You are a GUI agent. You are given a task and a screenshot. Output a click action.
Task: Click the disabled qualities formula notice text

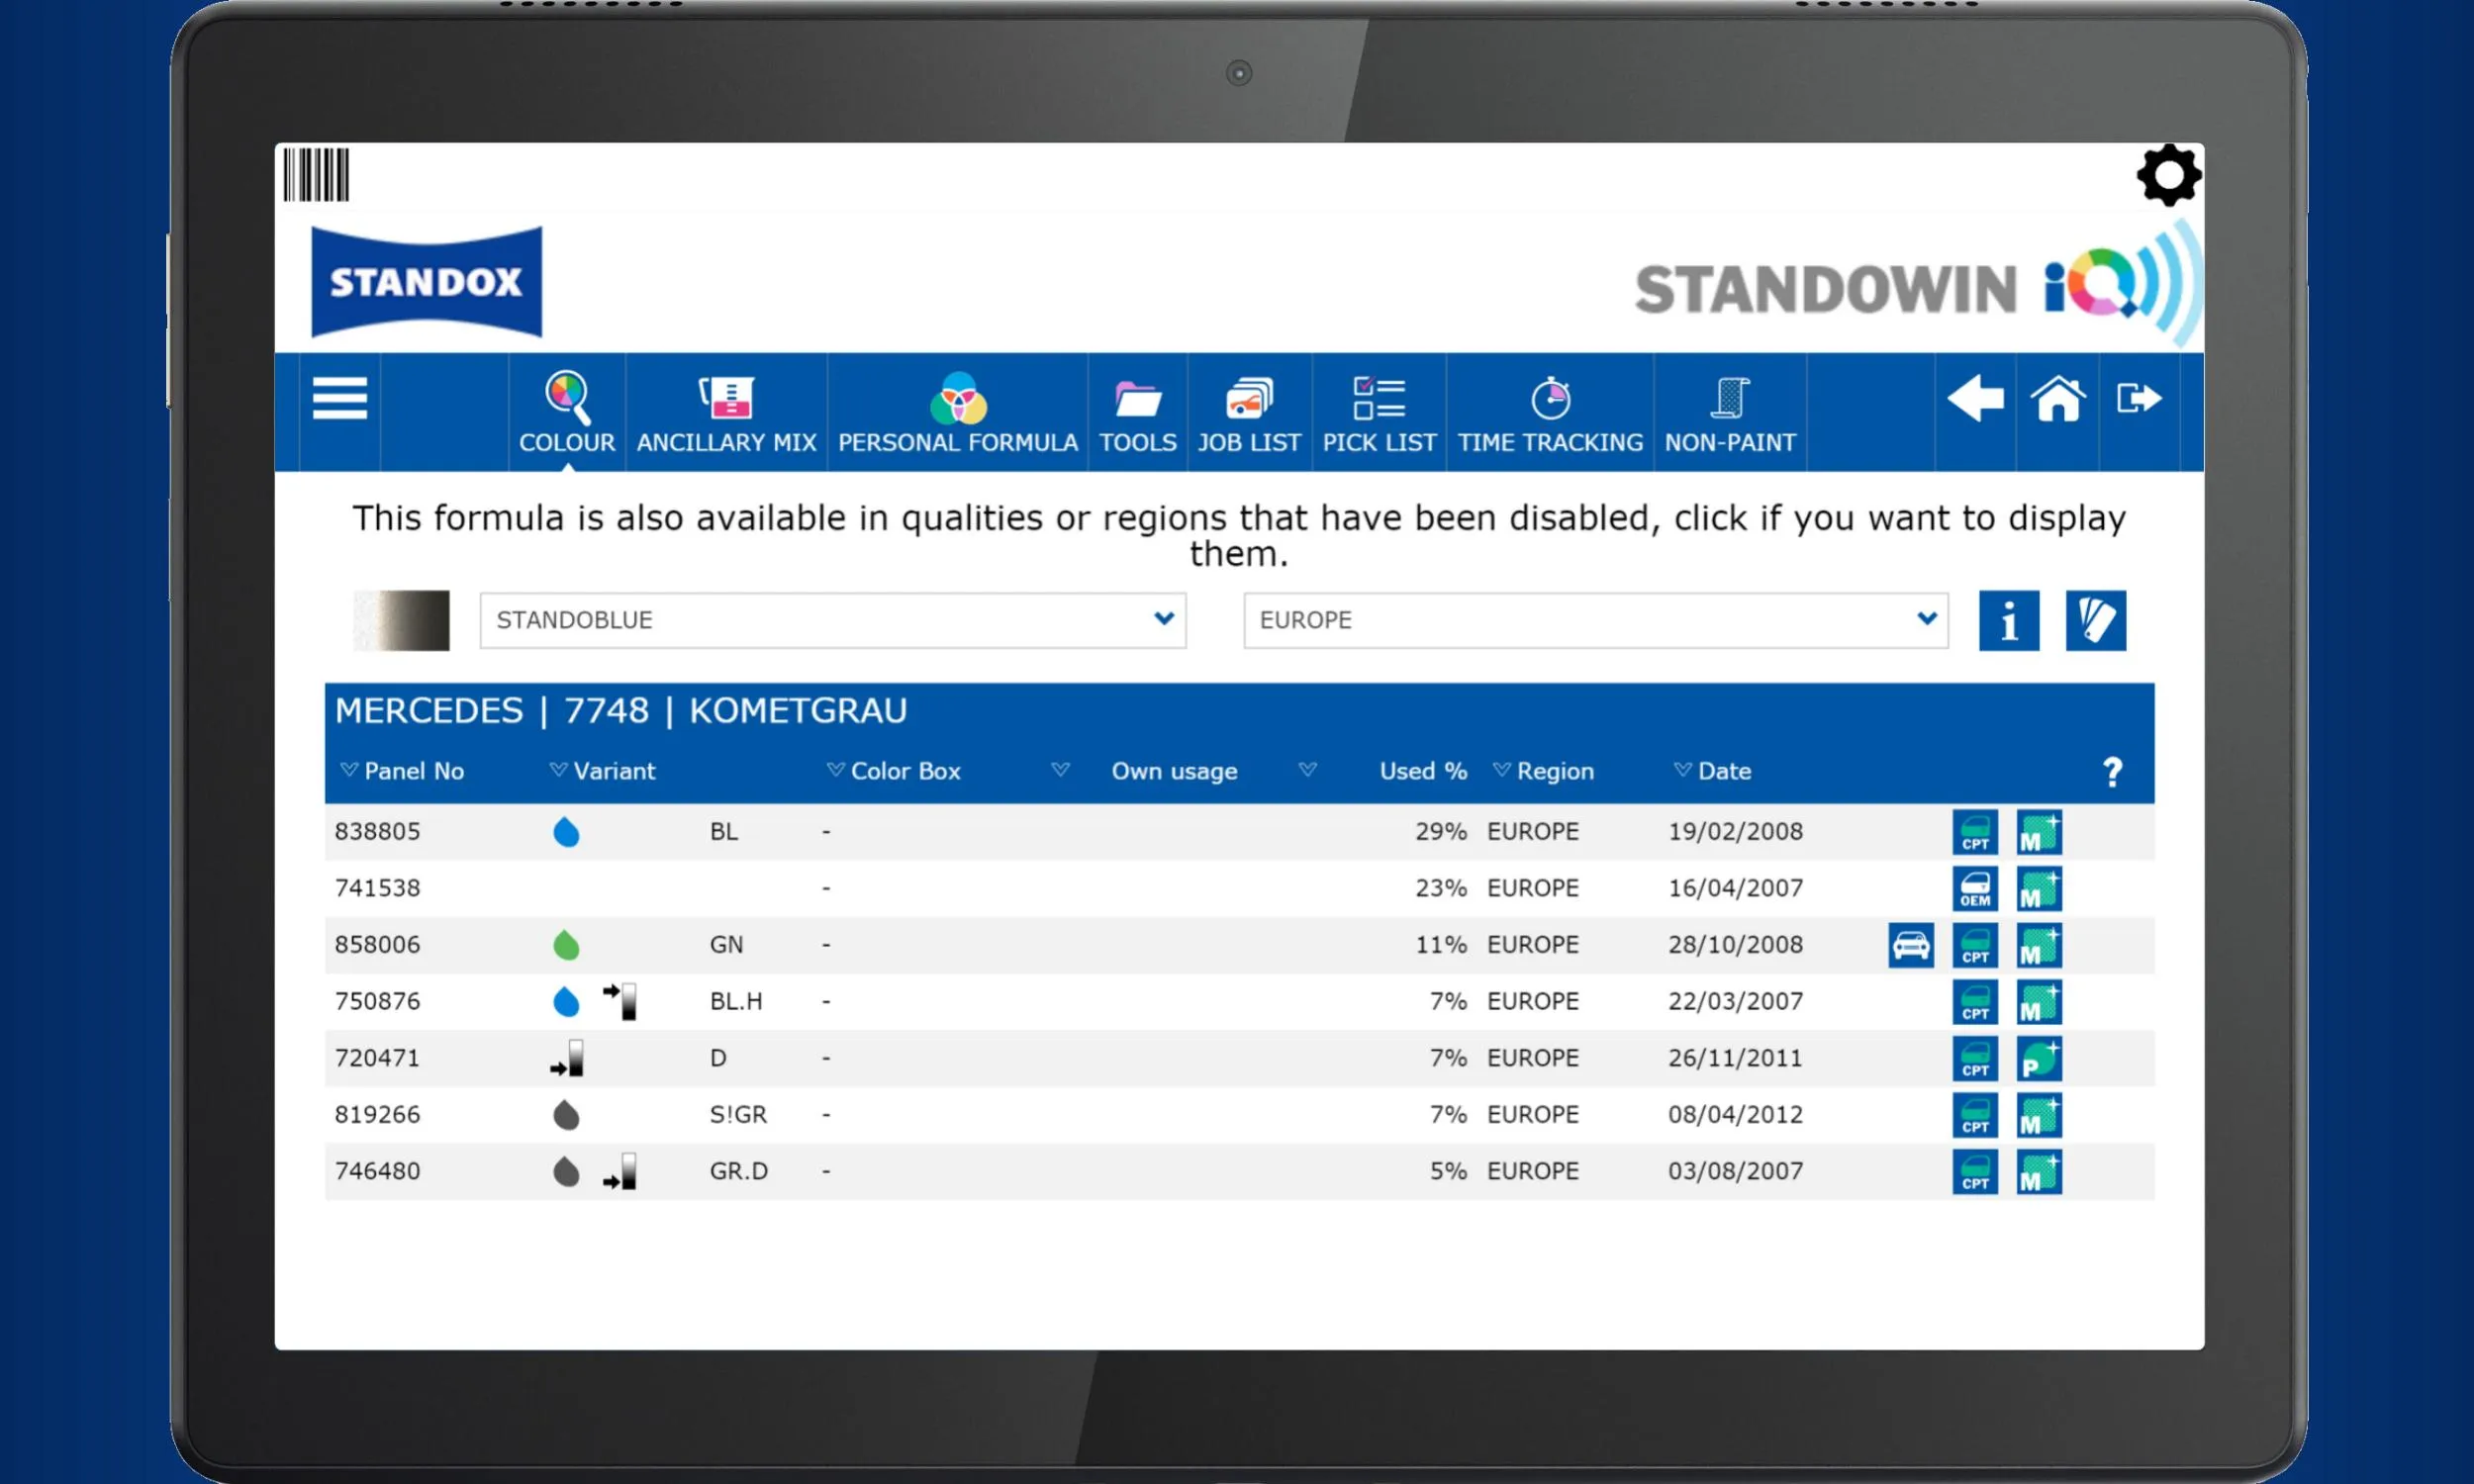pos(1239,536)
